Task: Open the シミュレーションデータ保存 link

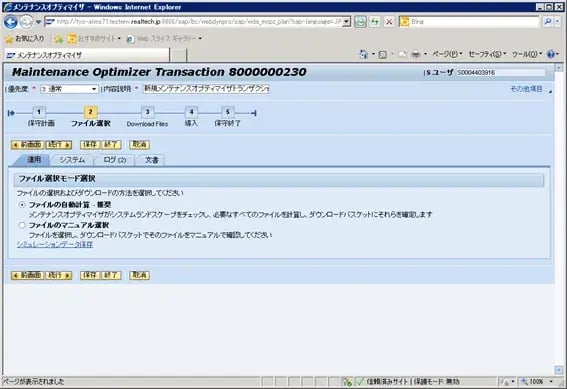Action: click(55, 245)
